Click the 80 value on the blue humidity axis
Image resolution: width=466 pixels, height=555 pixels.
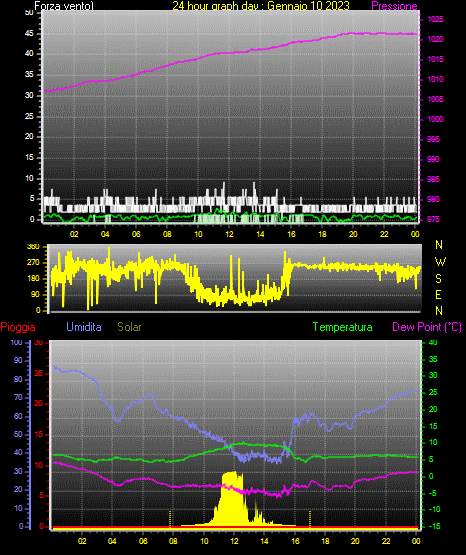(x=18, y=379)
